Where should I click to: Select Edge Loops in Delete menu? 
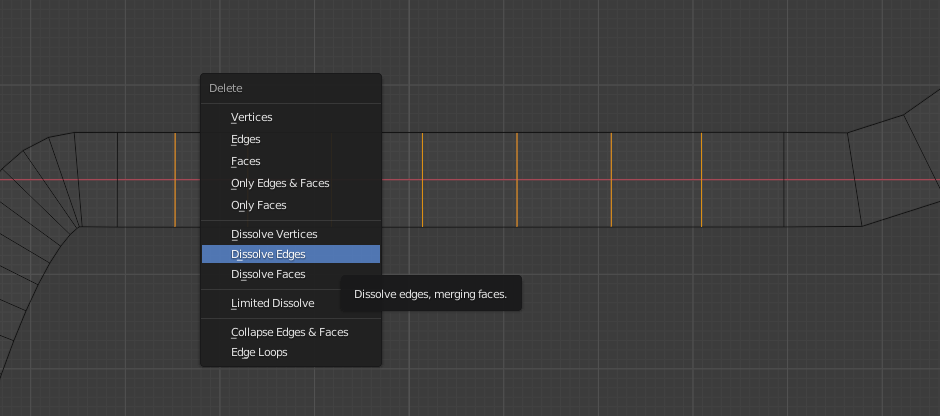pyautogui.click(x=291, y=352)
